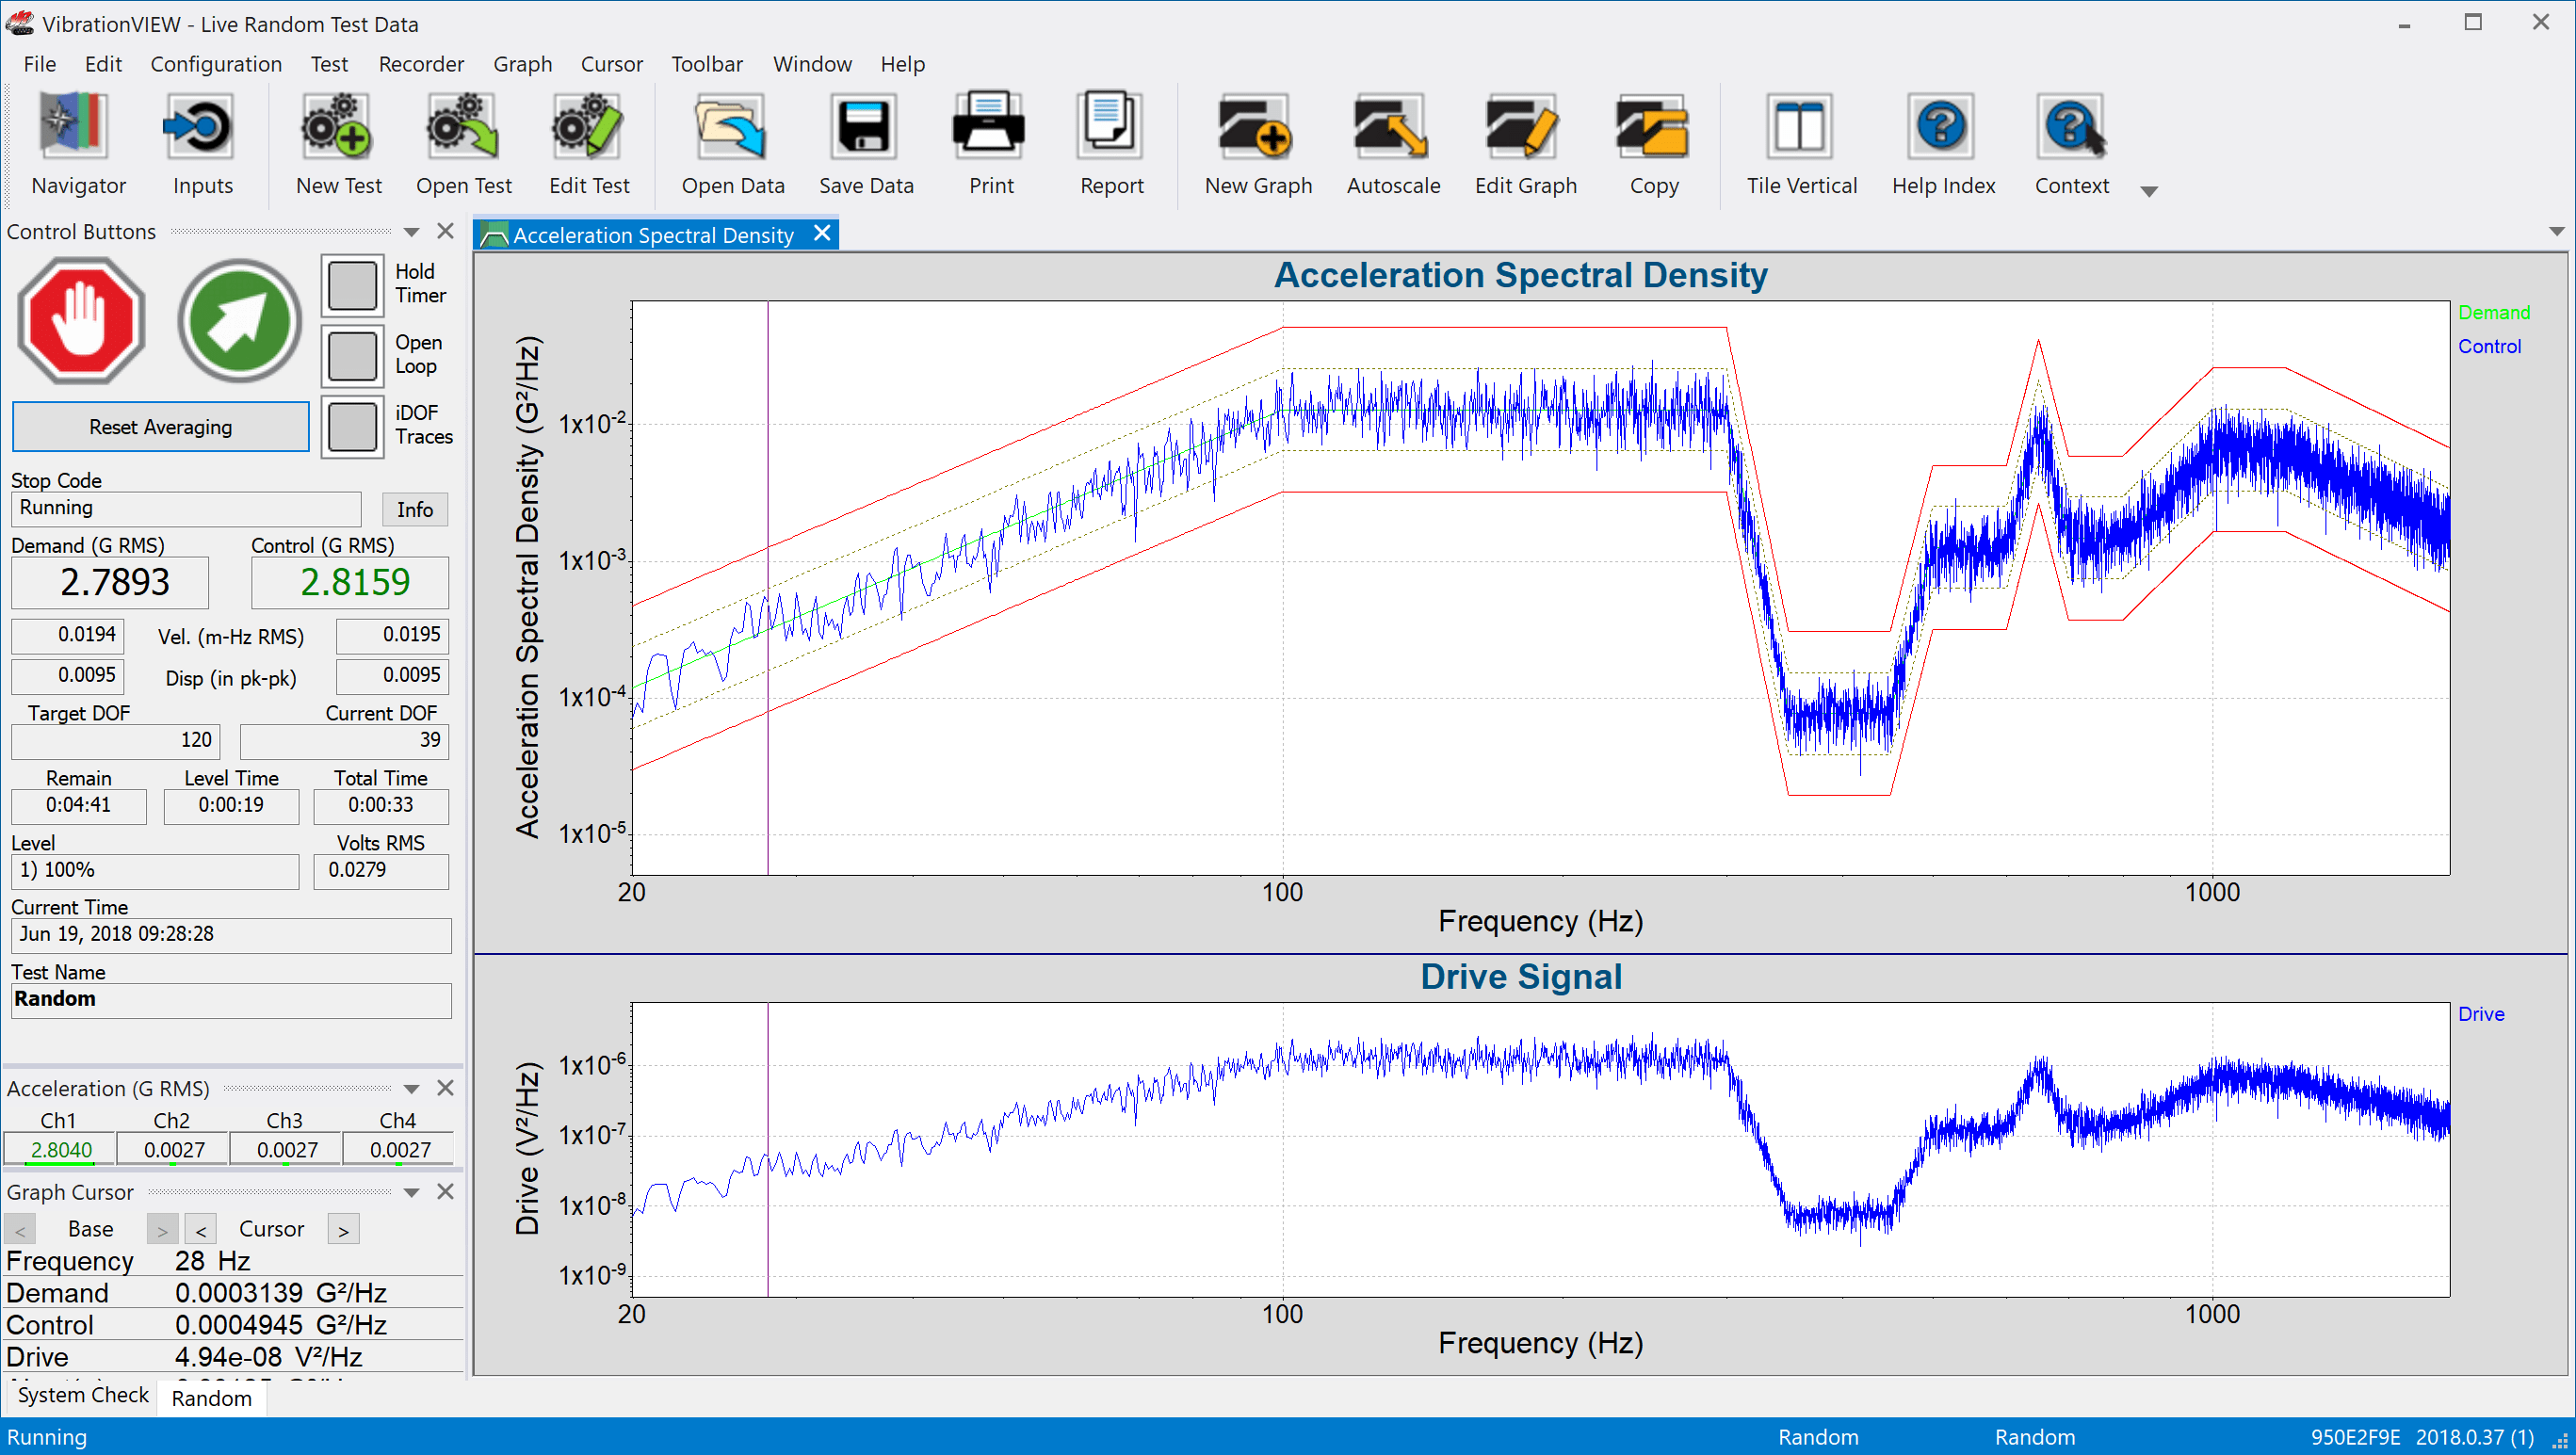Screen dimensions: 2576x1455
Task: Open the Inputs configuration
Action: click(x=202, y=140)
